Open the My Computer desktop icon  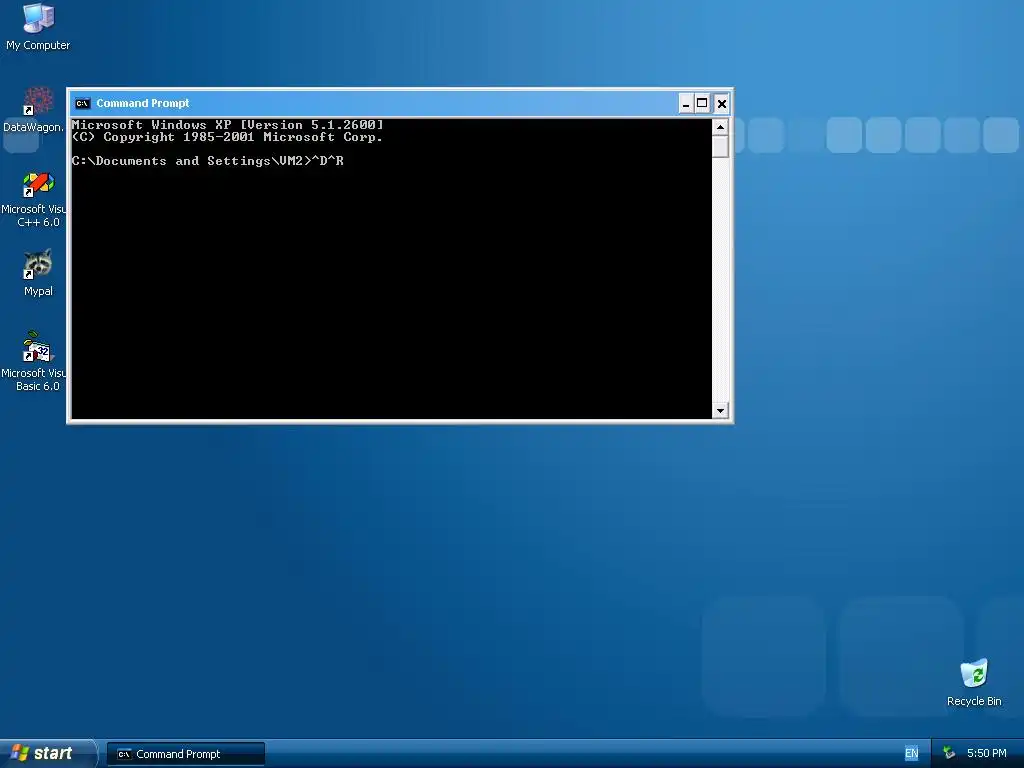[x=38, y=26]
